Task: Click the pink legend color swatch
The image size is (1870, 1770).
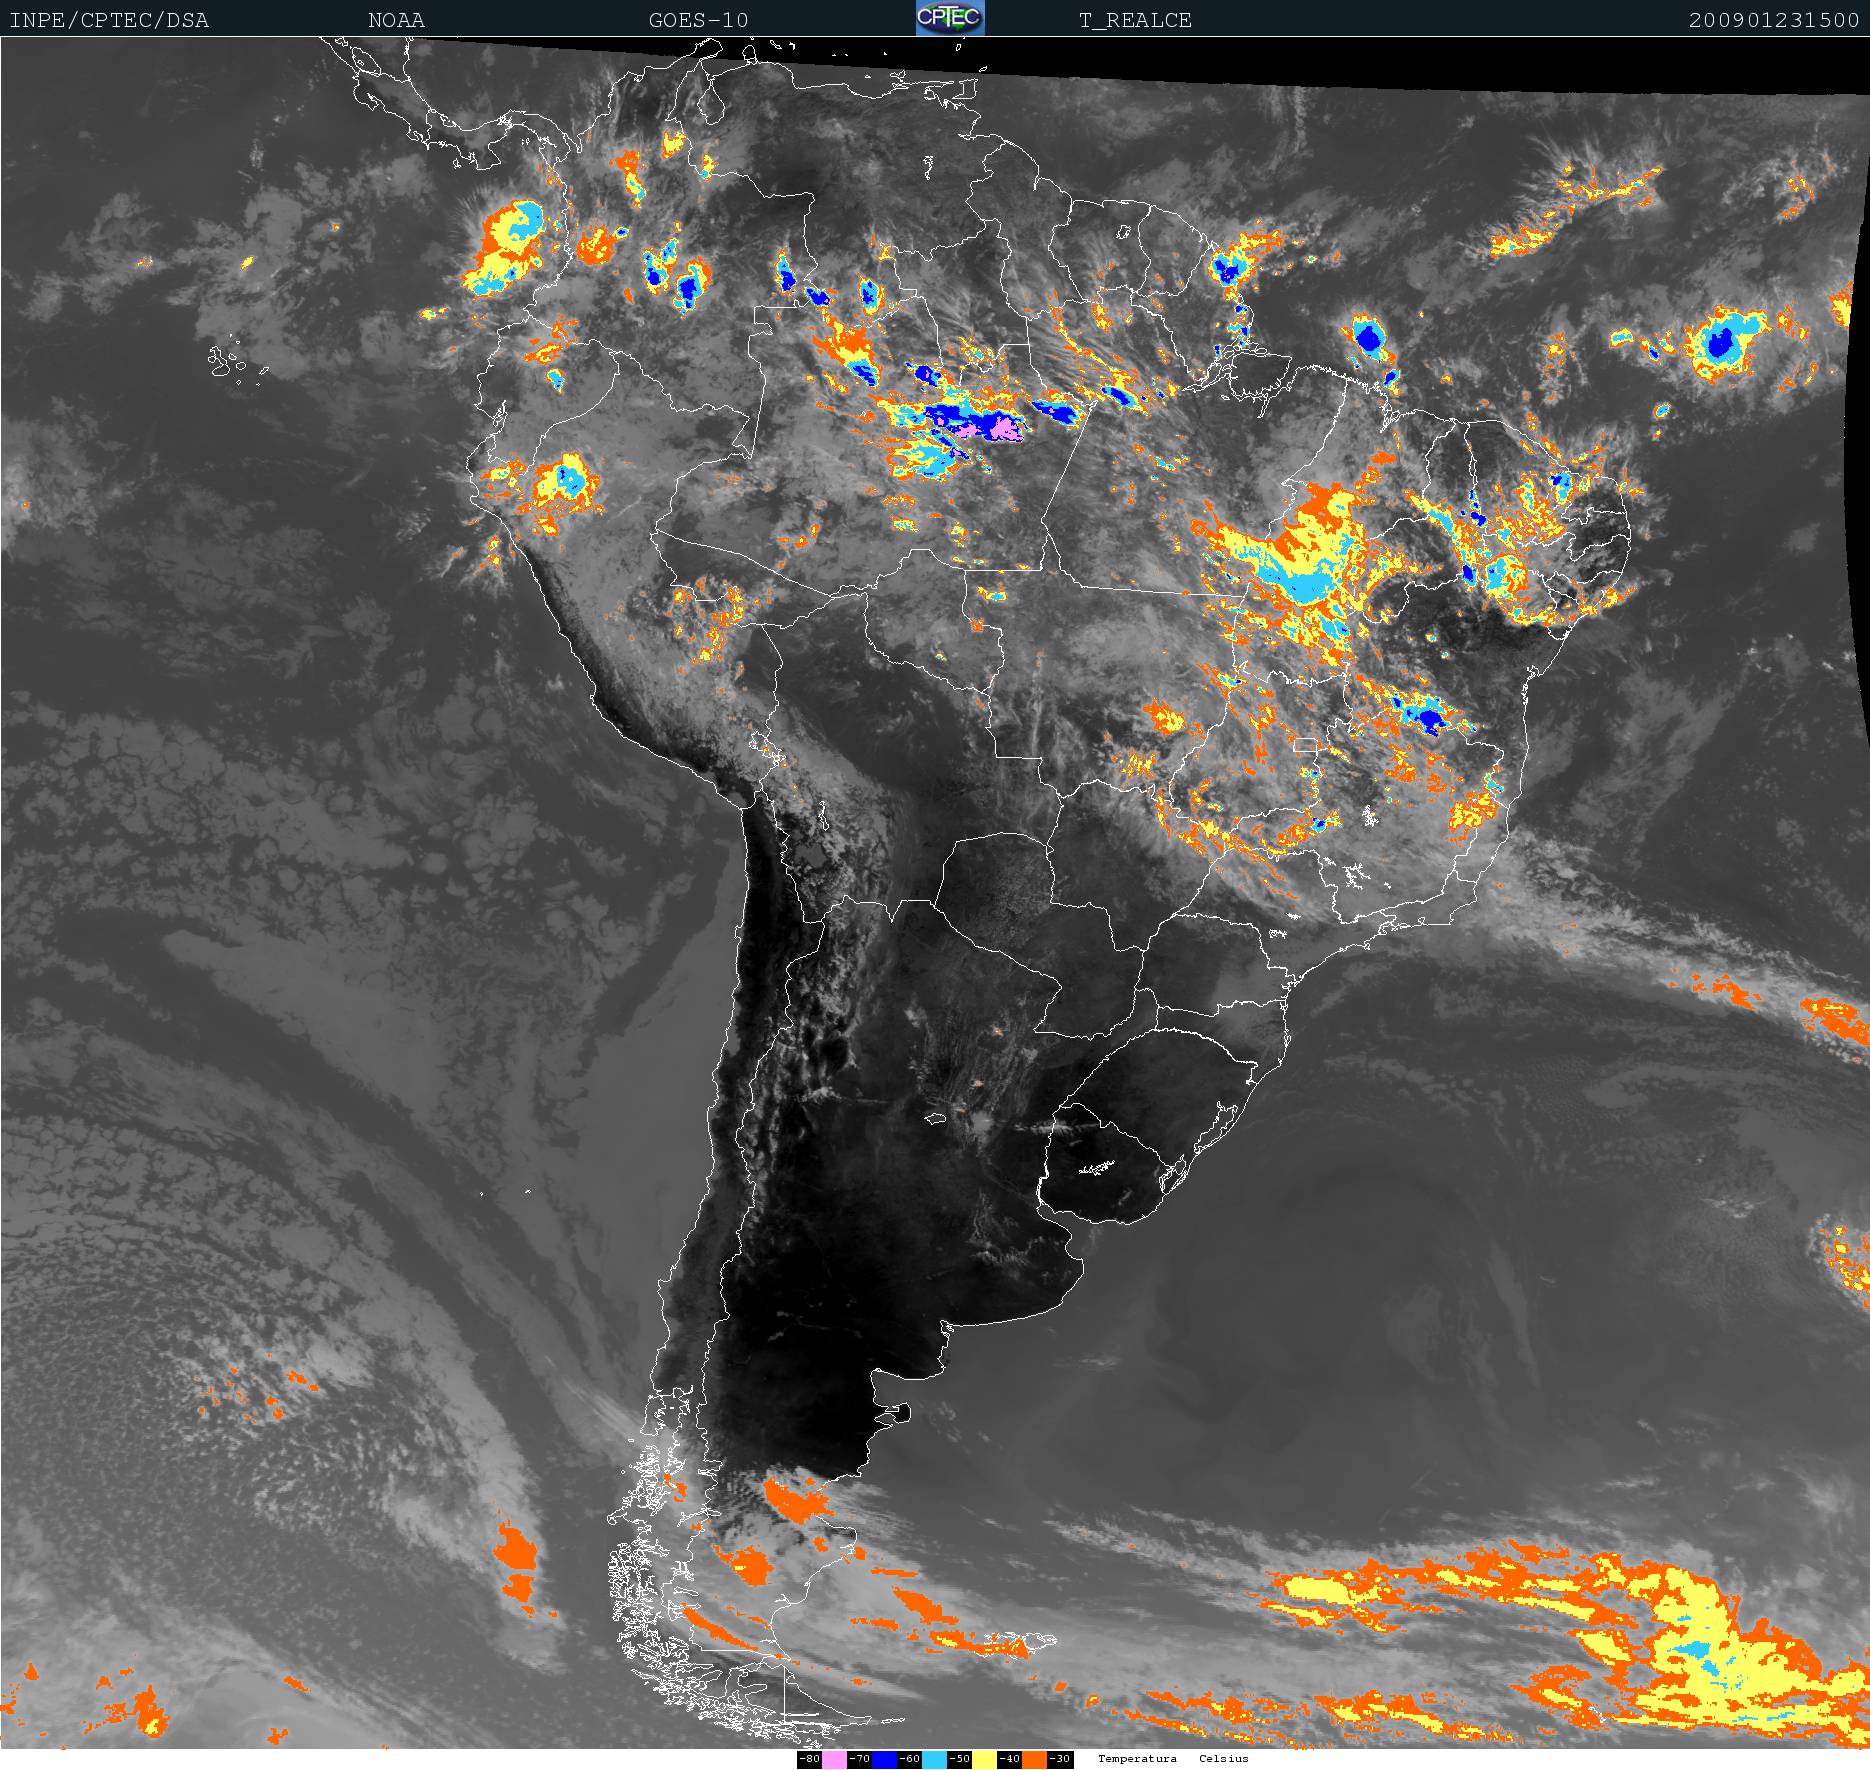Action: pos(834,1759)
